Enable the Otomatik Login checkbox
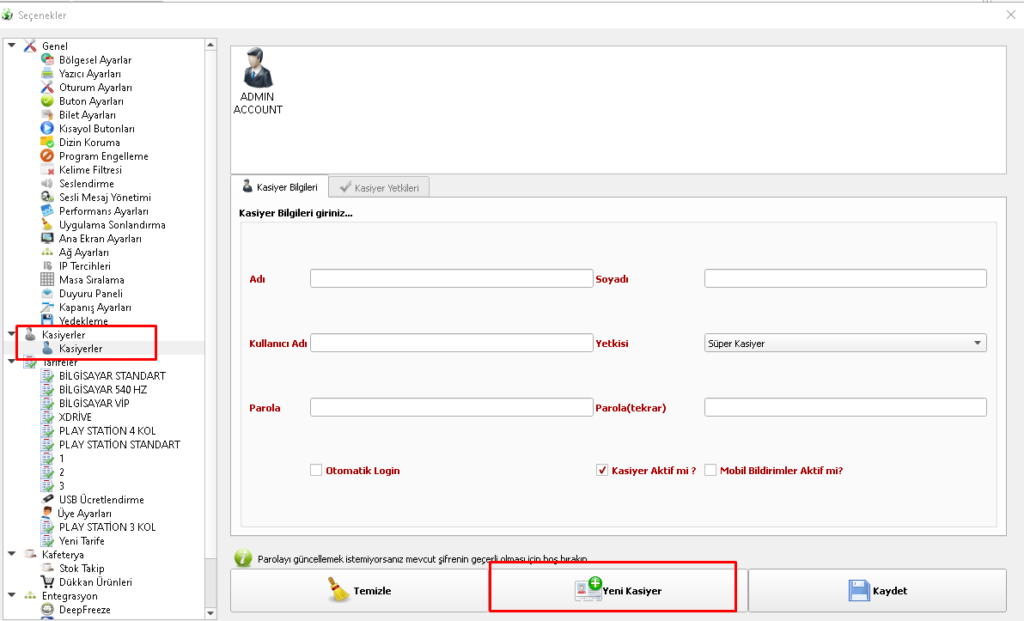The image size is (1024, 621). [316, 470]
